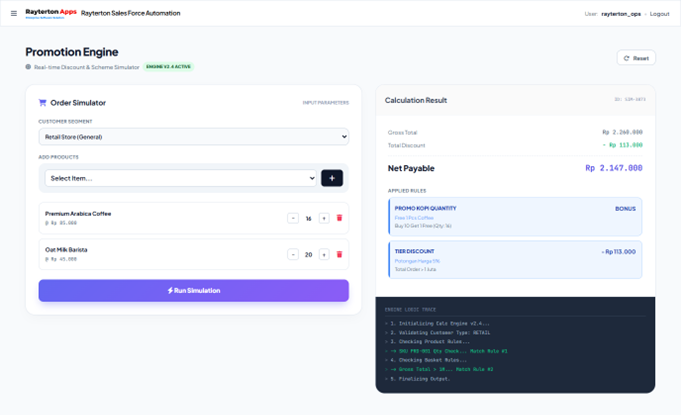681x415 pixels.
Task: Select the Tier Discount rule card
Action: [x=515, y=260]
